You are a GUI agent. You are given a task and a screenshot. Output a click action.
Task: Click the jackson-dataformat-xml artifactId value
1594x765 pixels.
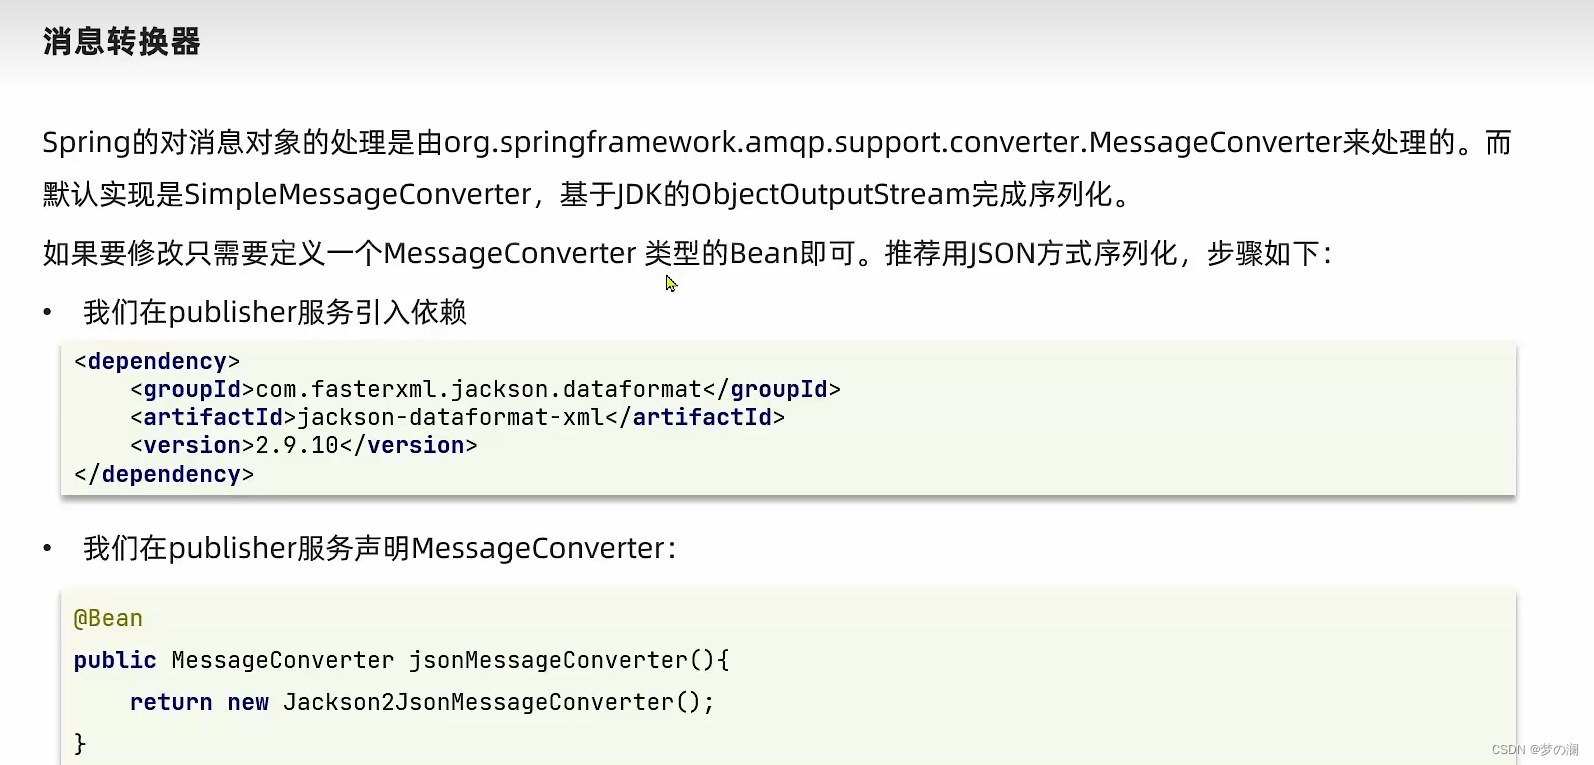coord(450,417)
